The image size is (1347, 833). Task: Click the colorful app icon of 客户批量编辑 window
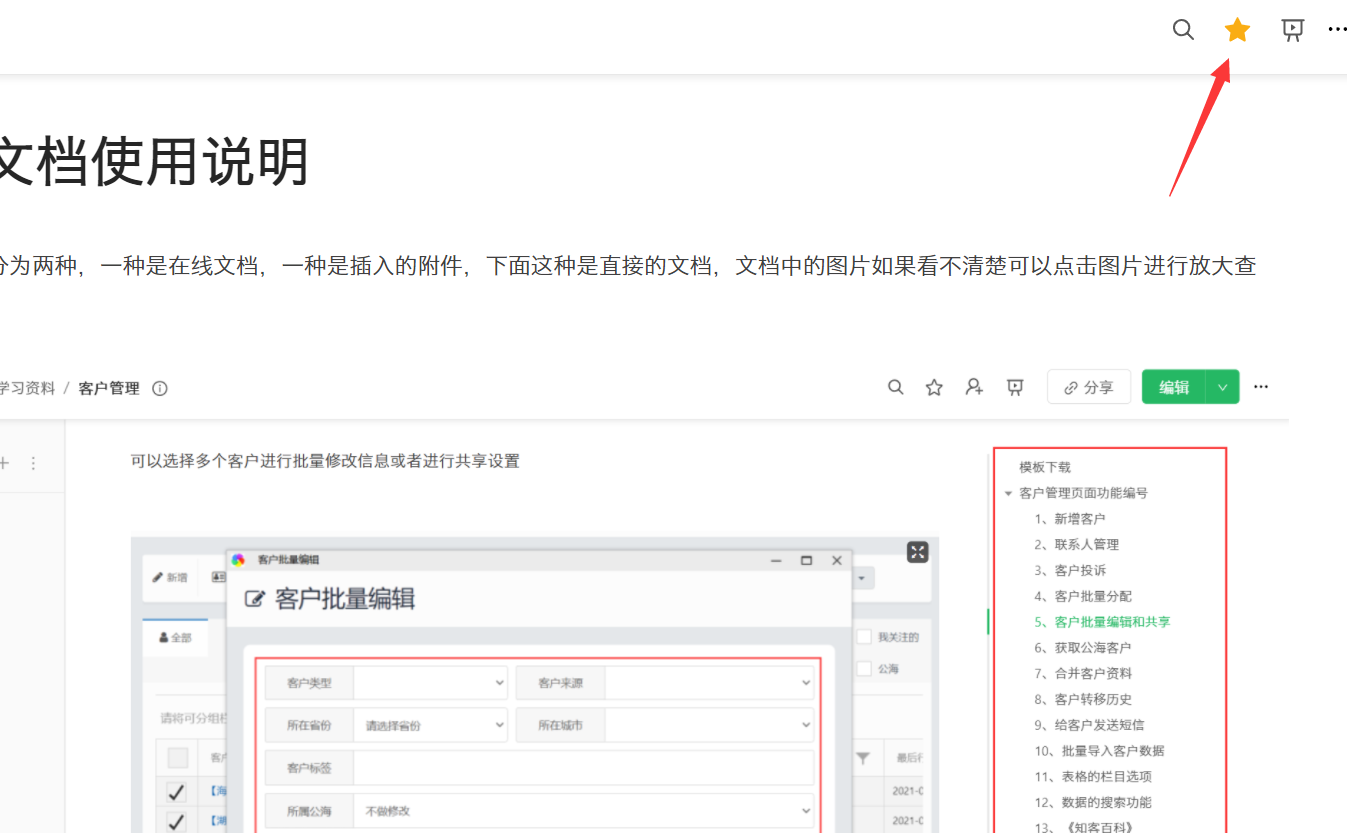pyautogui.click(x=238, y=560)
